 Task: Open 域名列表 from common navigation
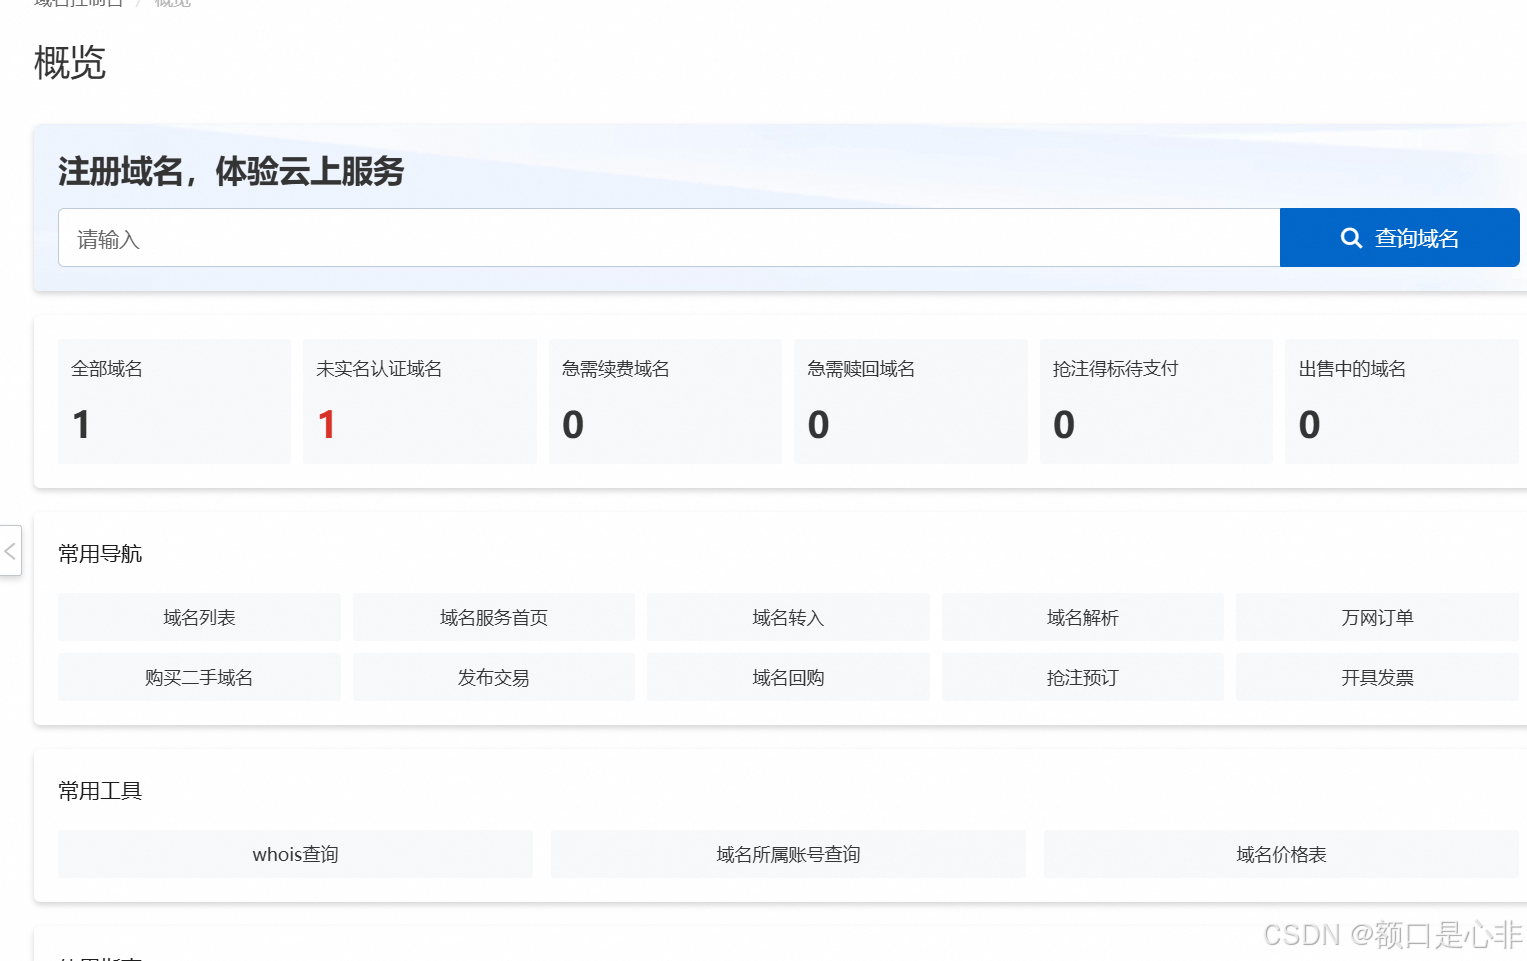[198, 617]
